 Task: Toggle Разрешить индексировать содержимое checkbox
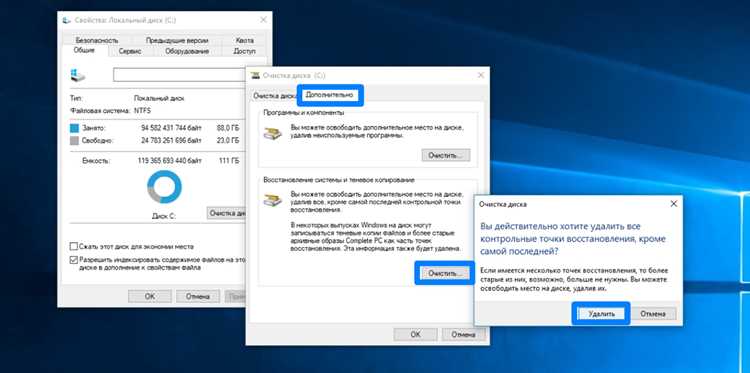click(x=74, y=260)
